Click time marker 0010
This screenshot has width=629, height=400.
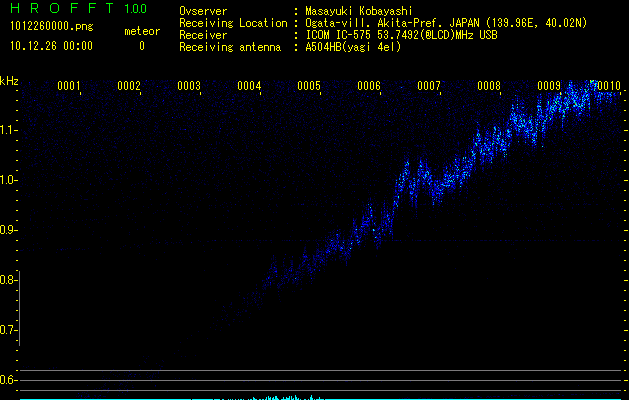[x=609, y=85]
